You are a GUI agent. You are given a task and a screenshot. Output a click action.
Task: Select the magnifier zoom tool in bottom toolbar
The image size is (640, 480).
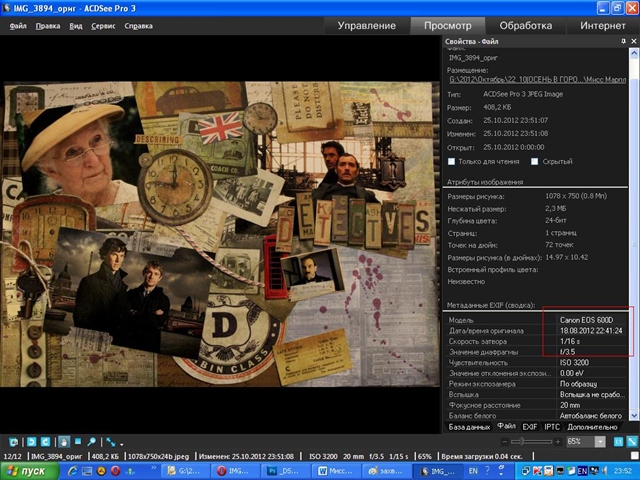pos(91,441)
